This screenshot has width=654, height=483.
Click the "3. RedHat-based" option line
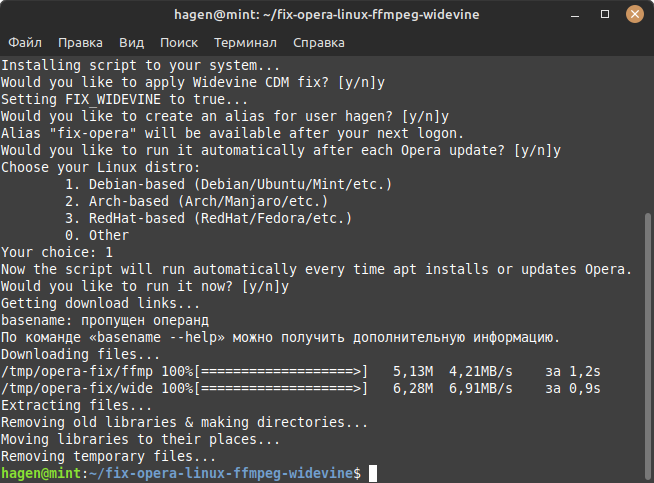209,218
